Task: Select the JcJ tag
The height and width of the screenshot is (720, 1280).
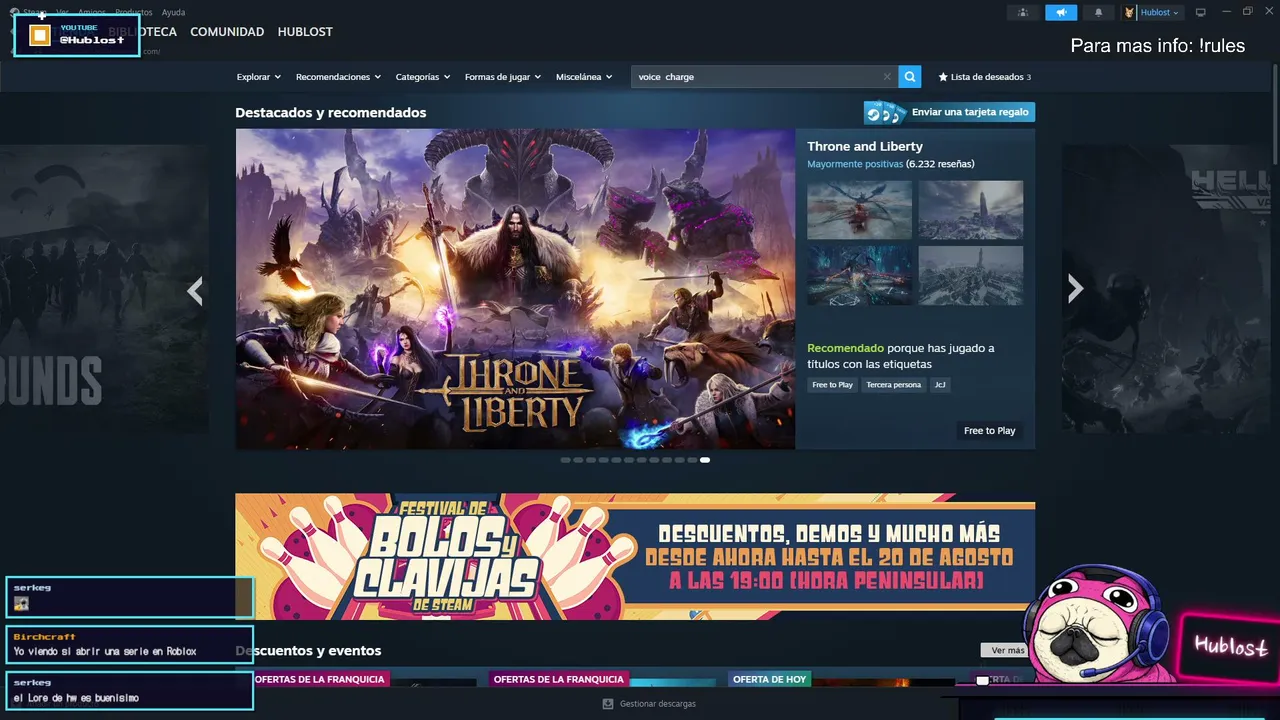Action: 940,385
